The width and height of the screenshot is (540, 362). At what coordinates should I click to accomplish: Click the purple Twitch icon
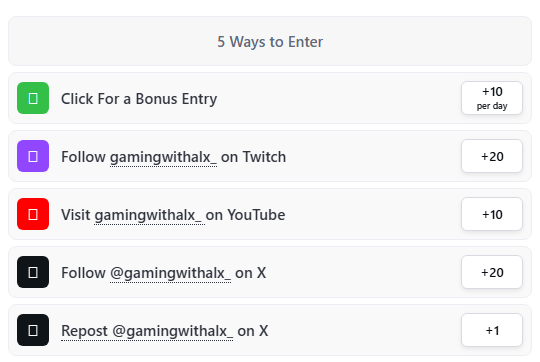[x=33, y=156]
